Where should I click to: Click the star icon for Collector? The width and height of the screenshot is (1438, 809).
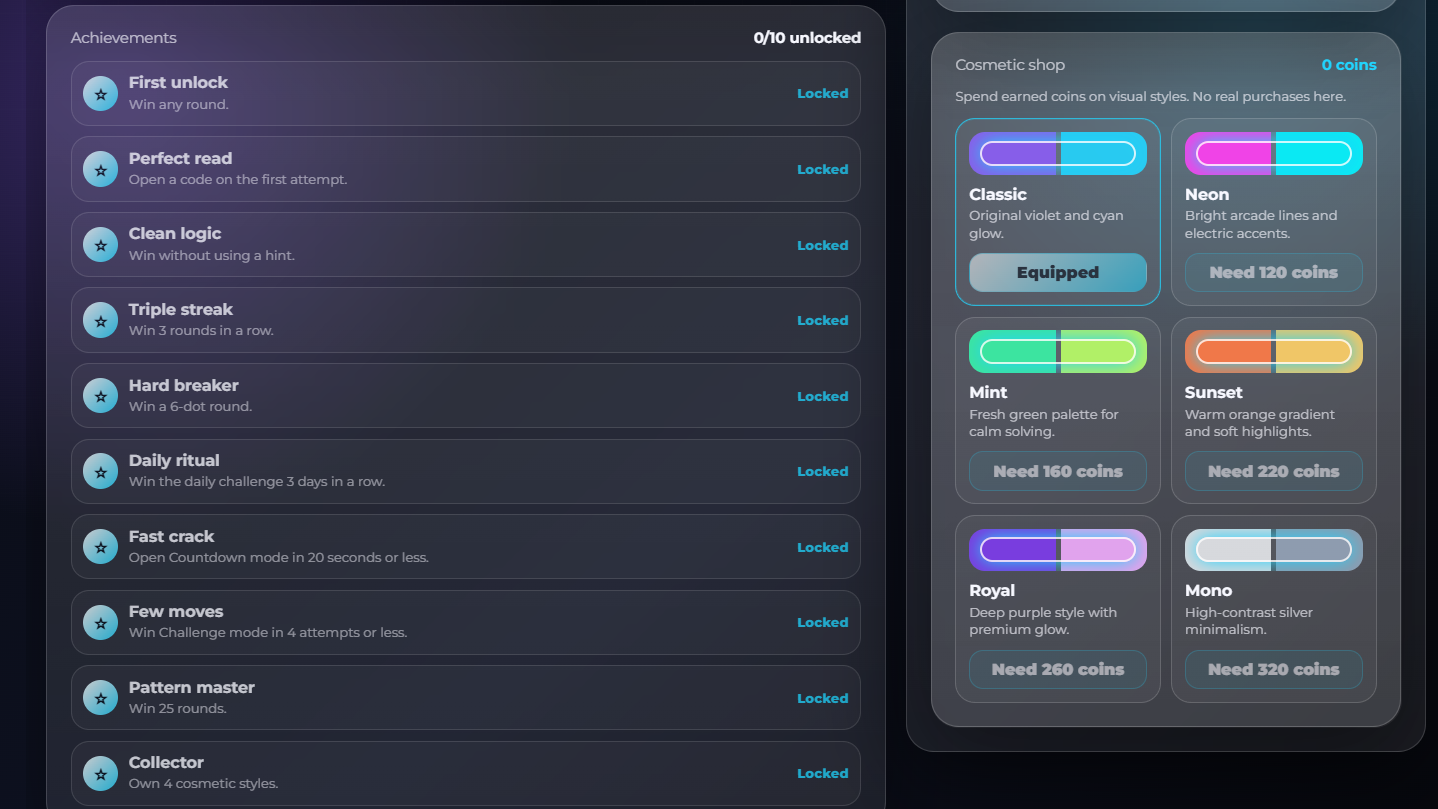pyautogui.click(x=100, y=774)
